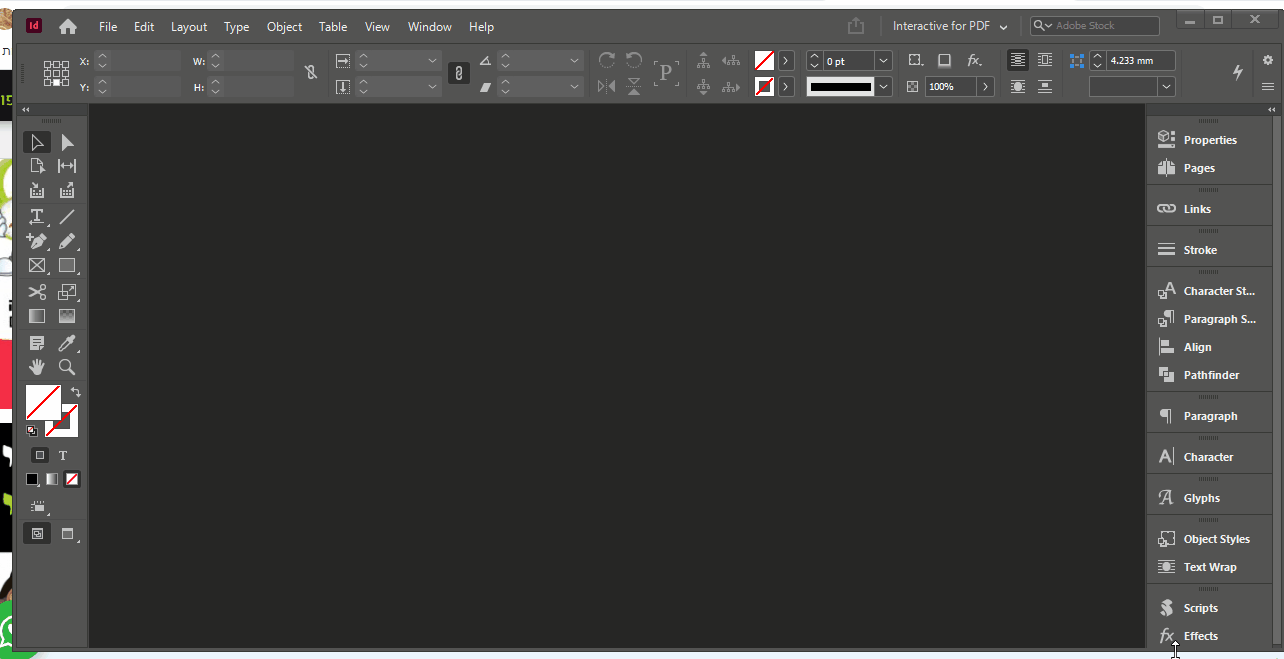The image size is (1284, 659).
Task: Select the Rectangle tool
Action: point(67,266)
